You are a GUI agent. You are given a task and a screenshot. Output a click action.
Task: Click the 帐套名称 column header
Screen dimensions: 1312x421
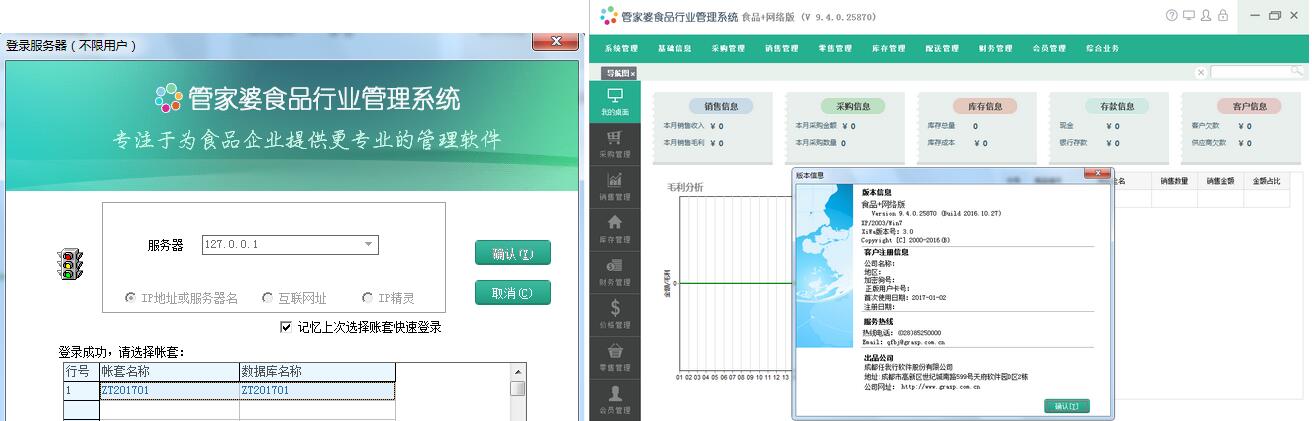tap(169, 372)
